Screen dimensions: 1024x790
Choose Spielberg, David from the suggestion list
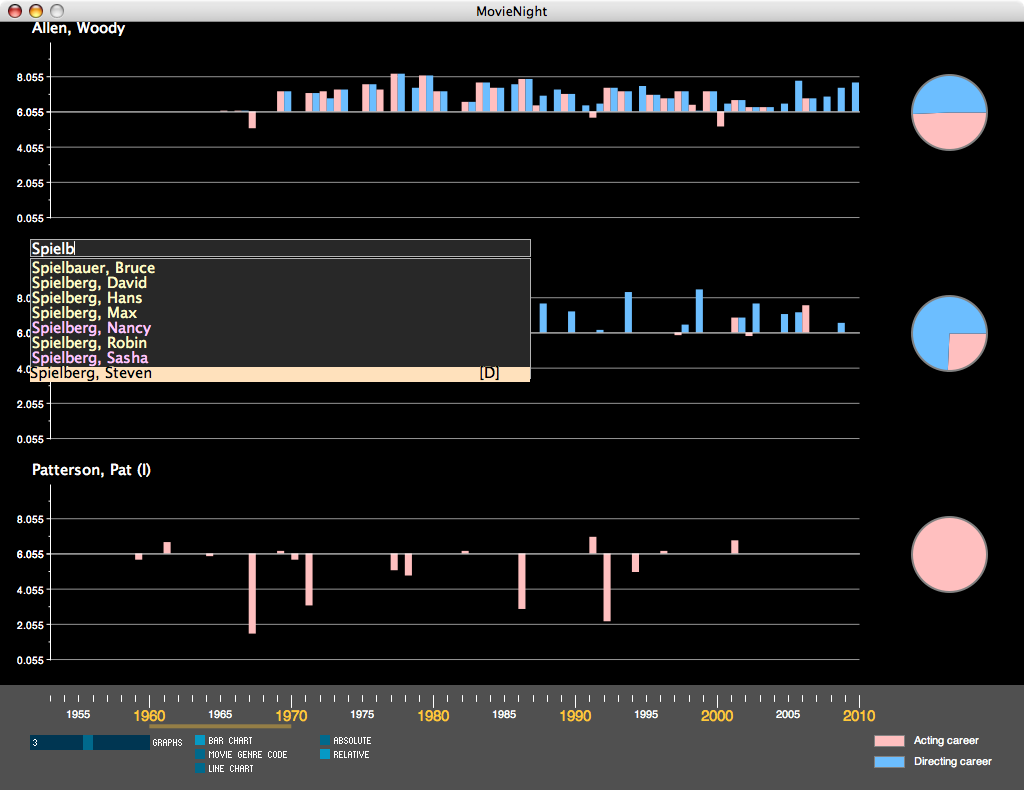click(90, 283)
